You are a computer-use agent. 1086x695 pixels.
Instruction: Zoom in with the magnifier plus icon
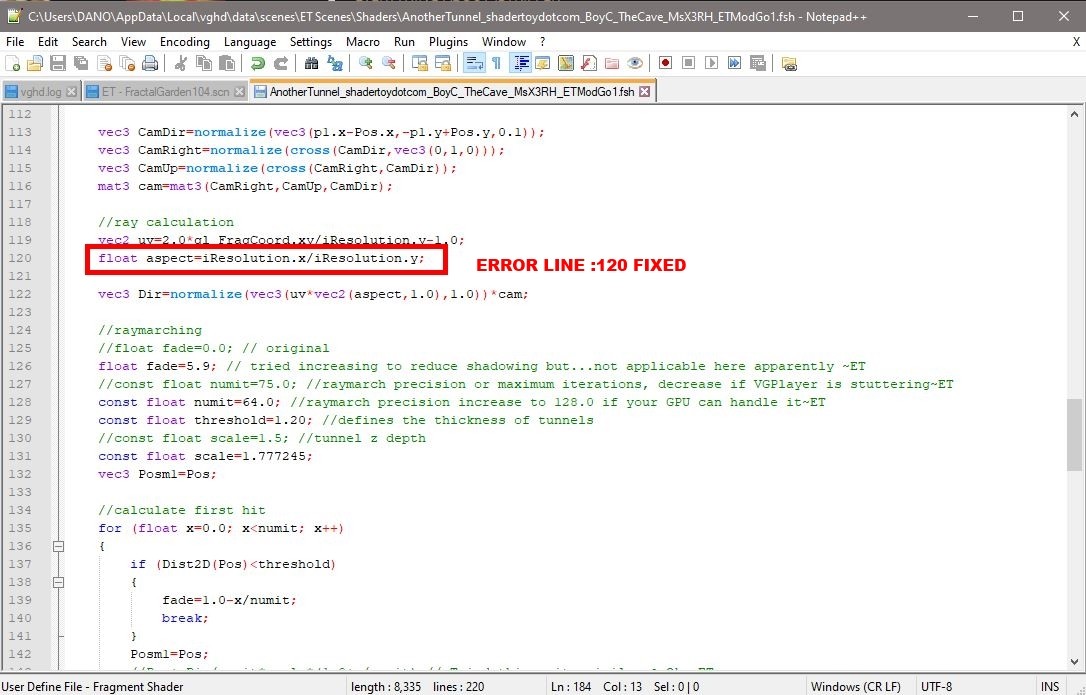click(x=366, y=64)
